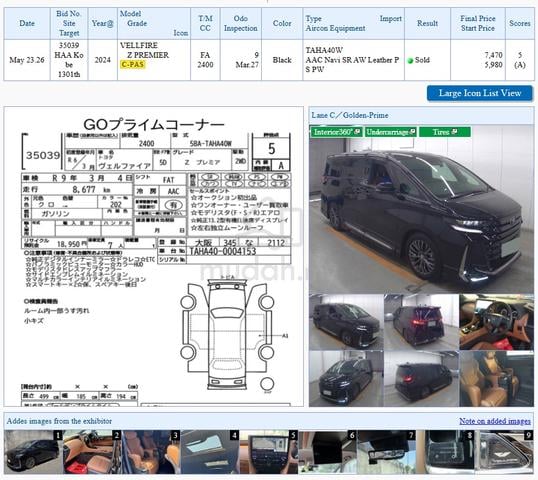The height and width of the screenshot is (480, 538).
Task: Click the green Sold status dot
Action: [410, 61]
